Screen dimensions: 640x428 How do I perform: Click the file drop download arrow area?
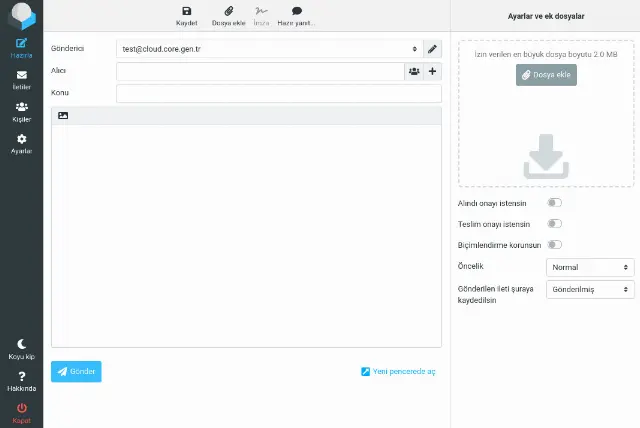click(x=546, y=156)
